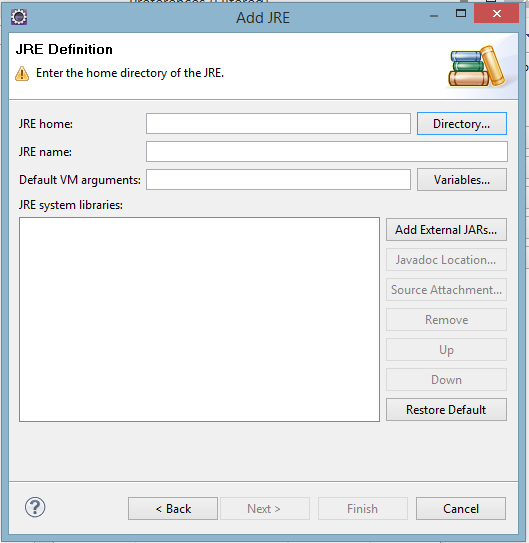Minimize the Add JRE window
This screenshot has width=529, height=543.
[x=434, y=16]
